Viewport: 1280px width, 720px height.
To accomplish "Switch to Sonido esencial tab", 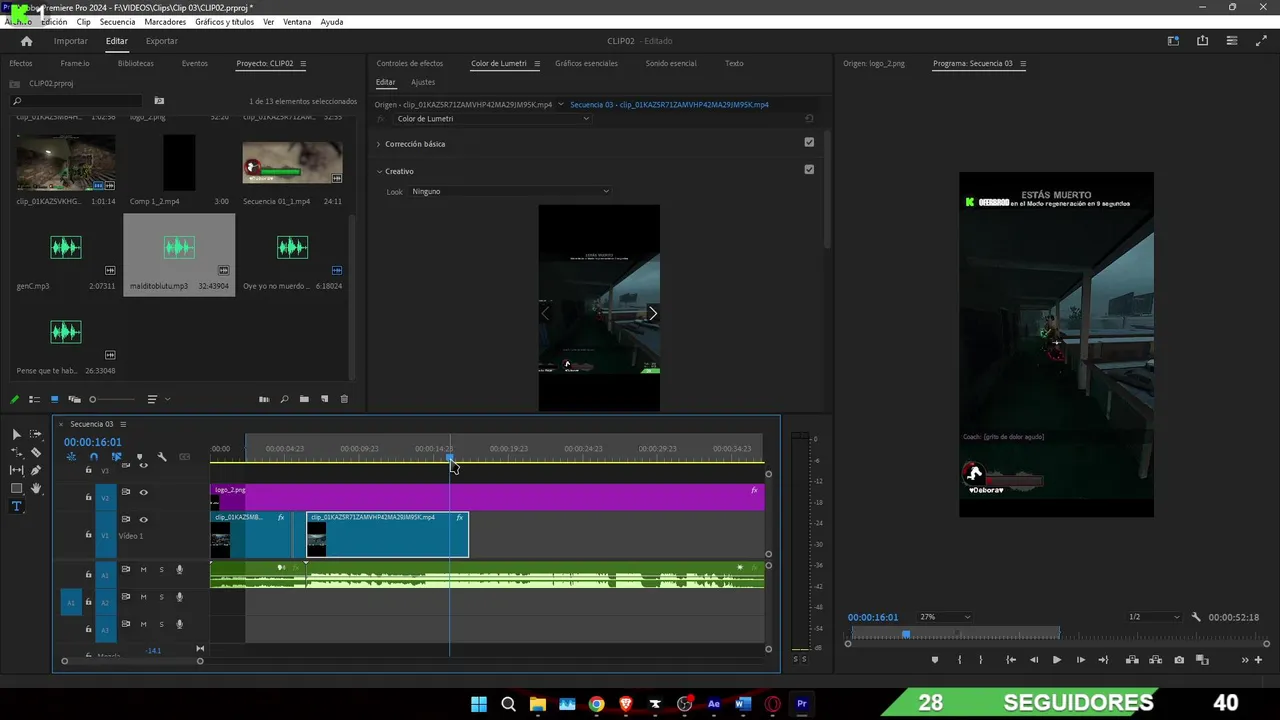I will click(x=671, y=63).
